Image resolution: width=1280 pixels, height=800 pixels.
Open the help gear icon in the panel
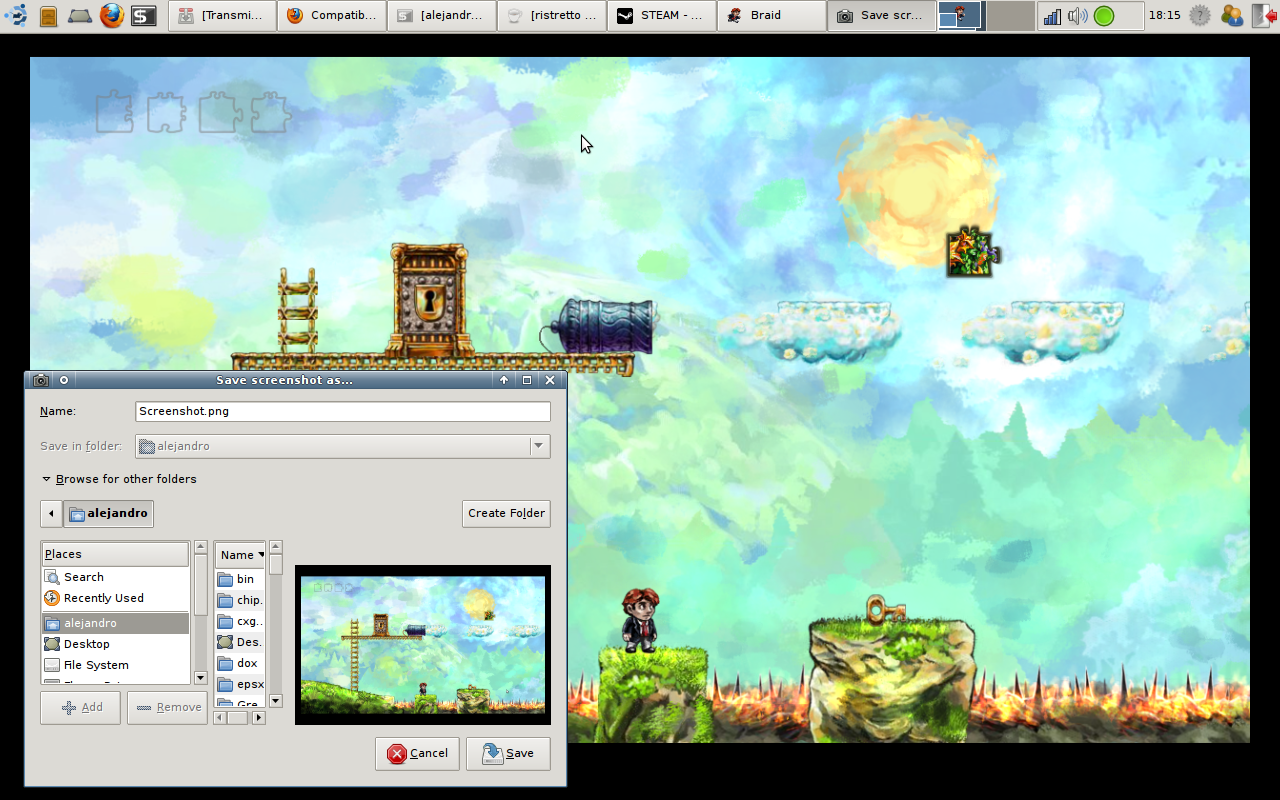(1200, 16)
